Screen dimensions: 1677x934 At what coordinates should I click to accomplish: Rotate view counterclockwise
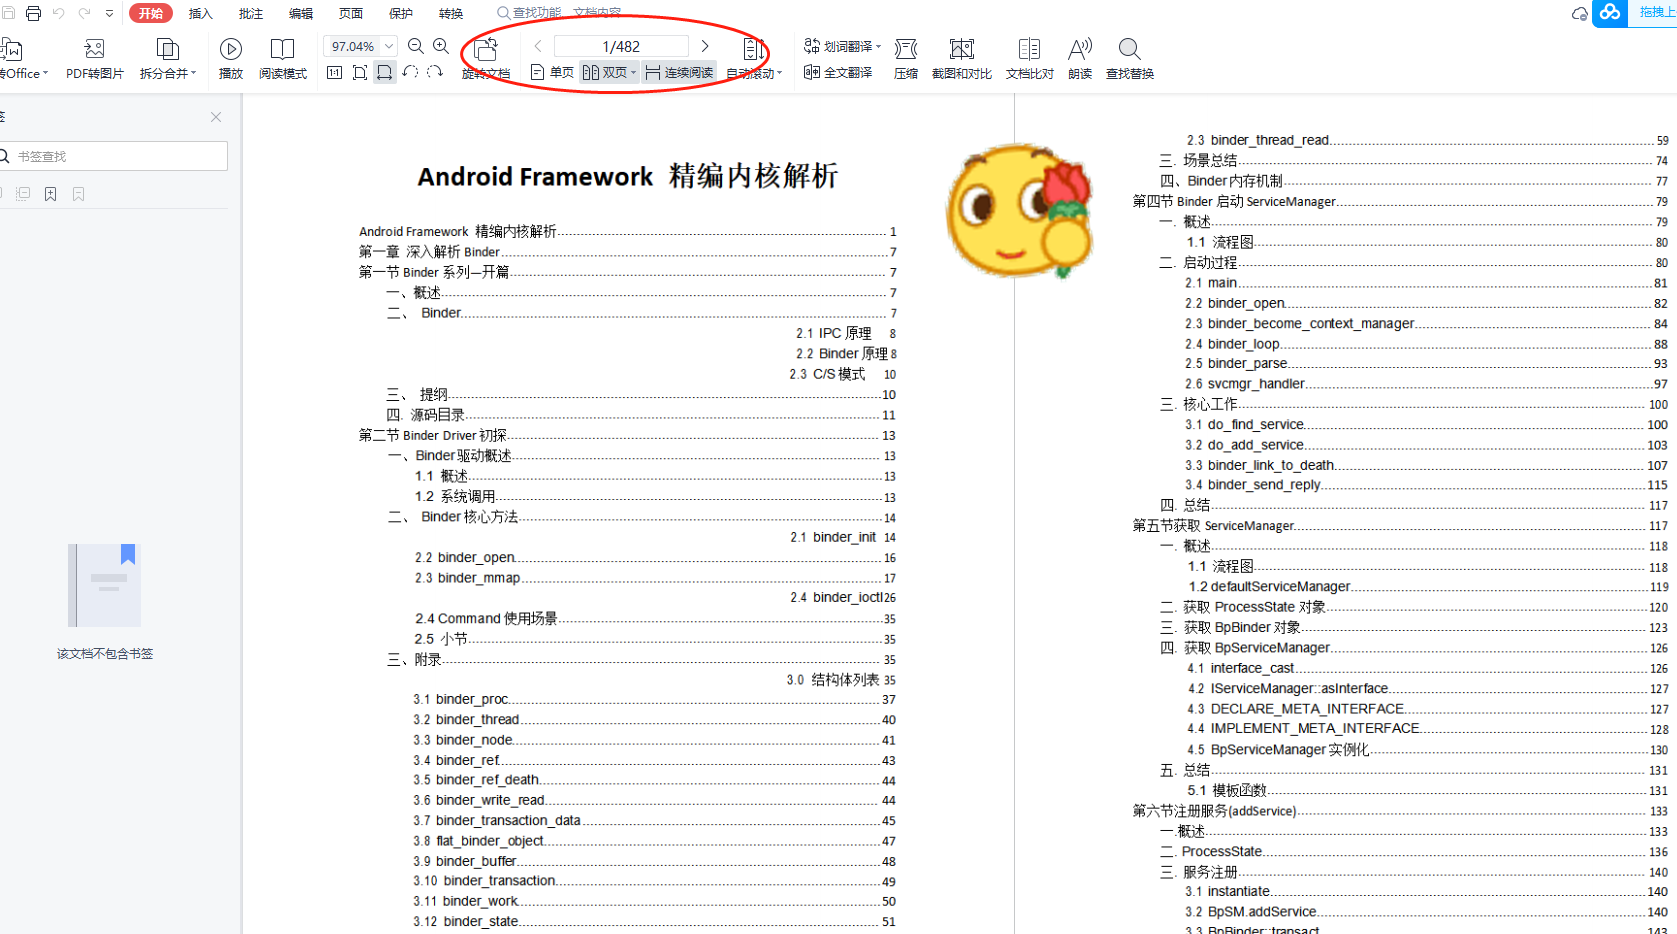pos(410,72)
